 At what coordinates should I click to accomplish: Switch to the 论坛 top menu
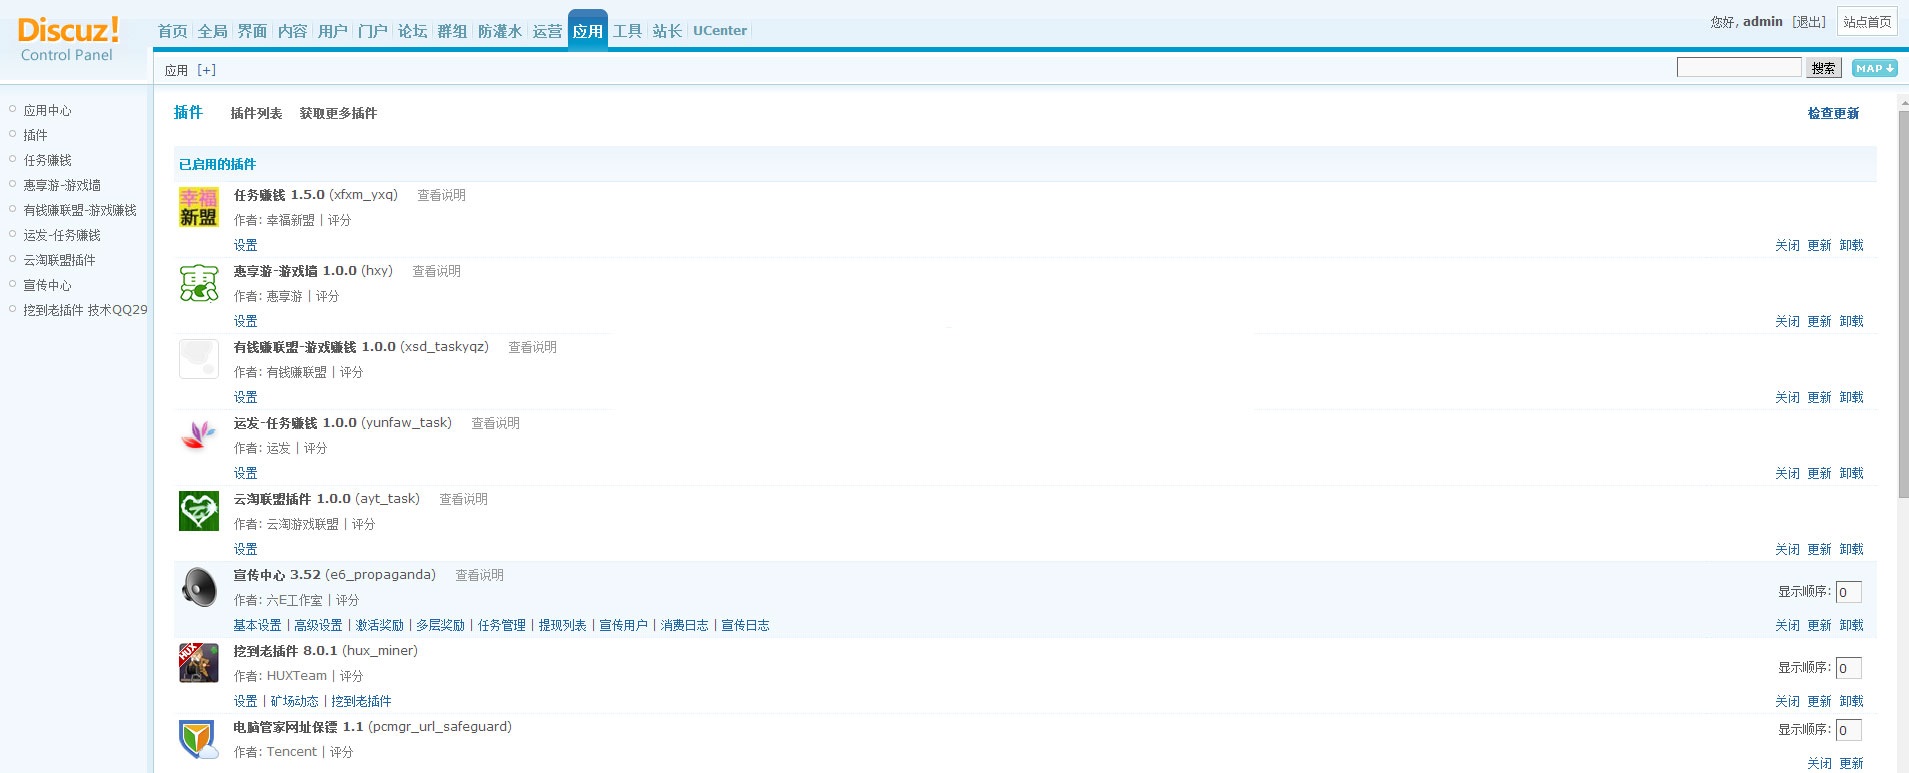(412, 31)
